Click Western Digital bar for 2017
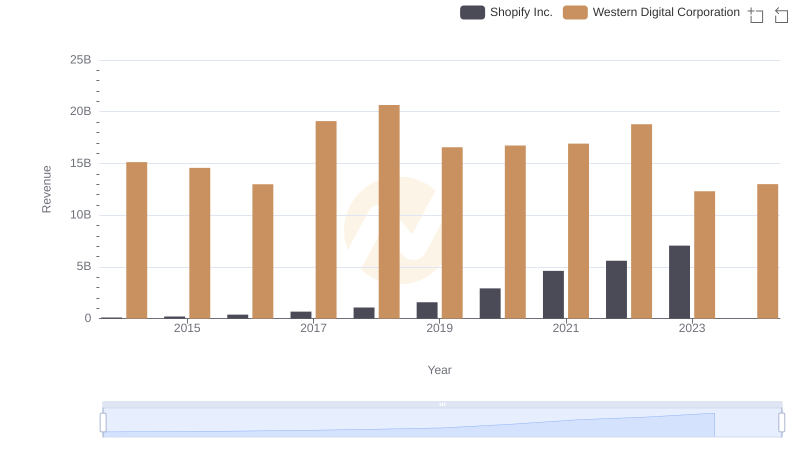The image size is (800, 461). pyautogui.click(x=326, y=220)
